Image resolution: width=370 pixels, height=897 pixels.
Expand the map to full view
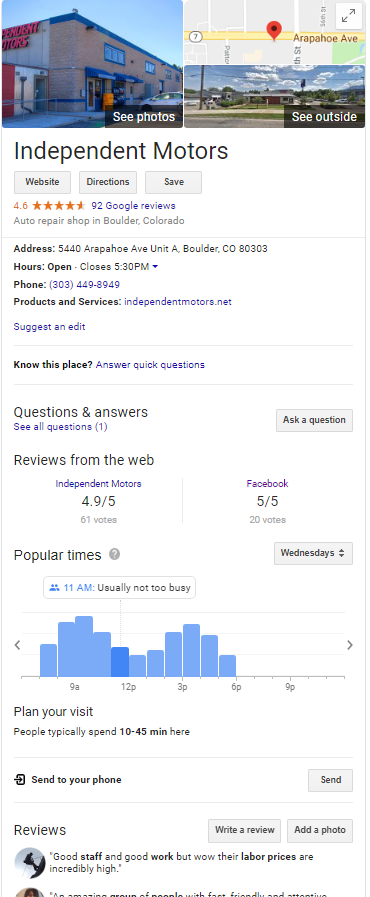tap(348, 17)
